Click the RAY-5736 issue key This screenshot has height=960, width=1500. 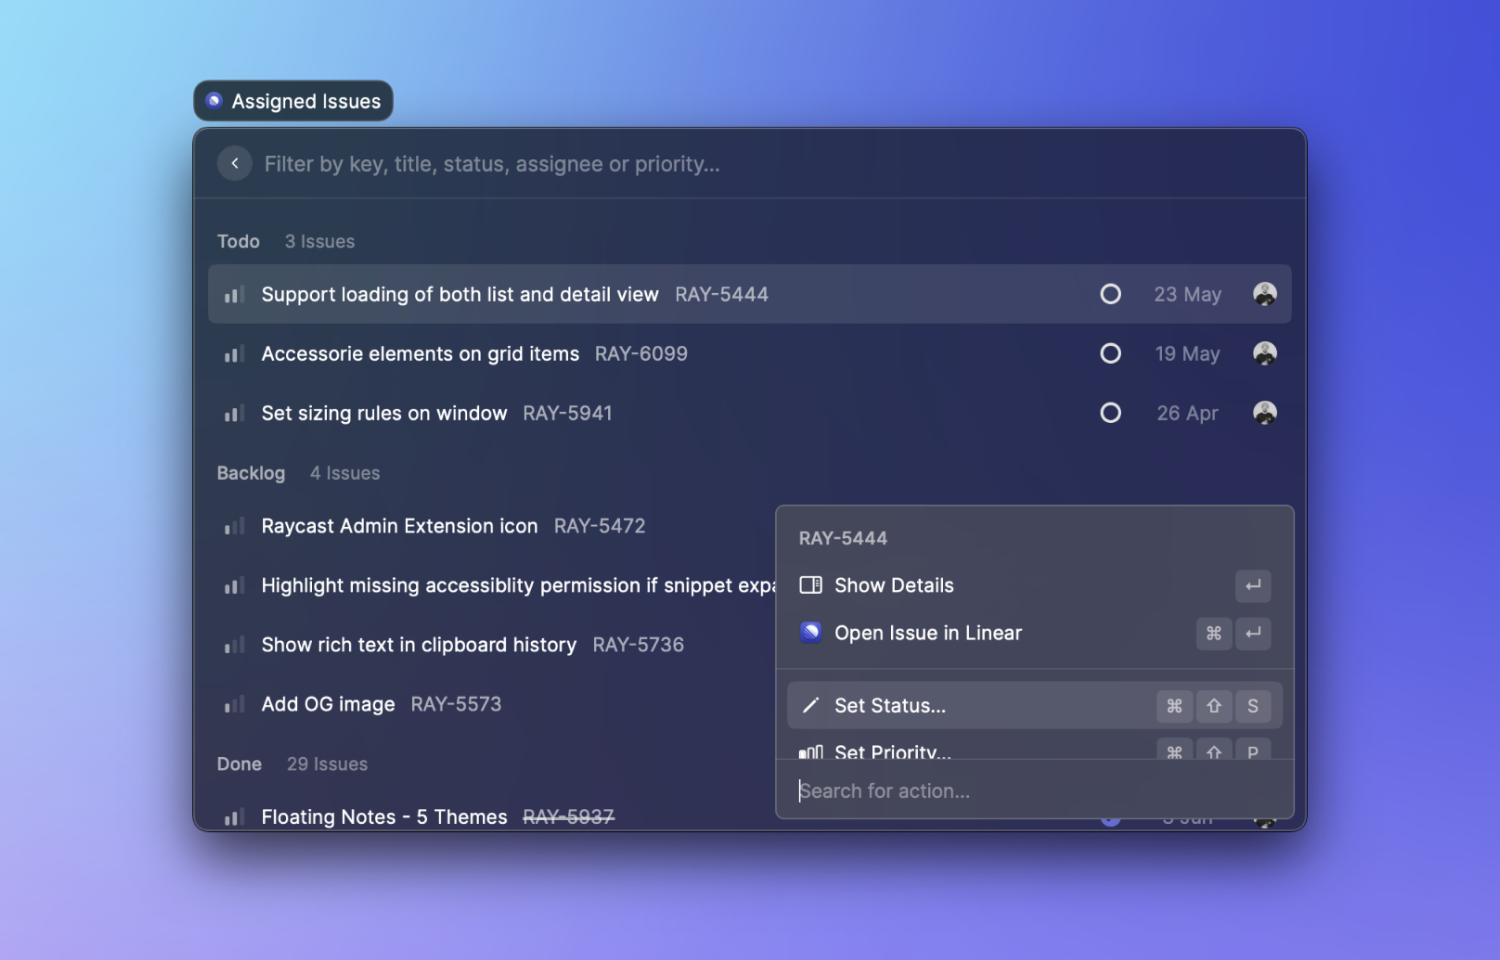[638, 645]
